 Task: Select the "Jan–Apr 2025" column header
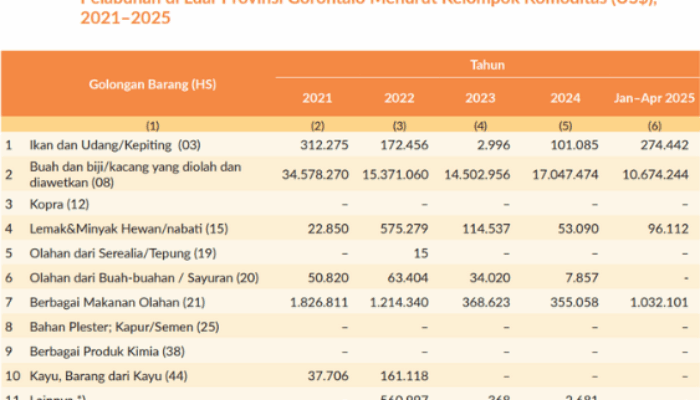click(x=654, y=98)
